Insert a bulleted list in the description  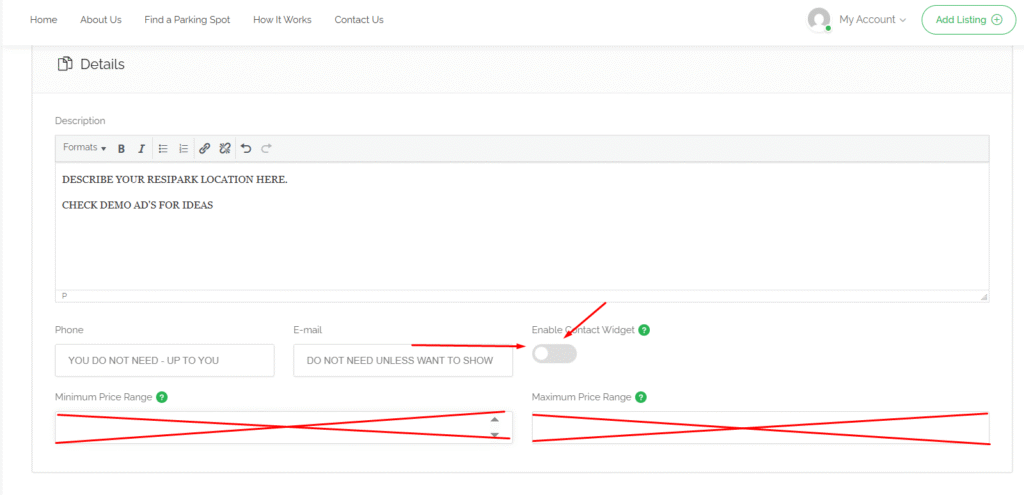pos(163,149)
